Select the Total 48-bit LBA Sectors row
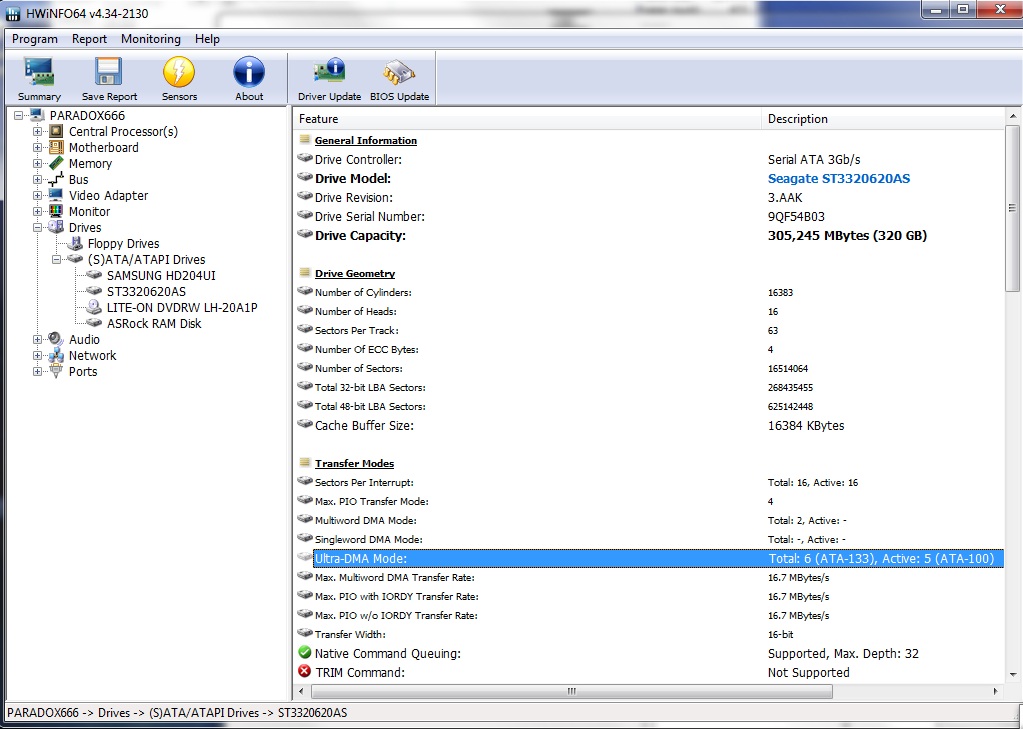1023x729 pixels. pos(649,406)
